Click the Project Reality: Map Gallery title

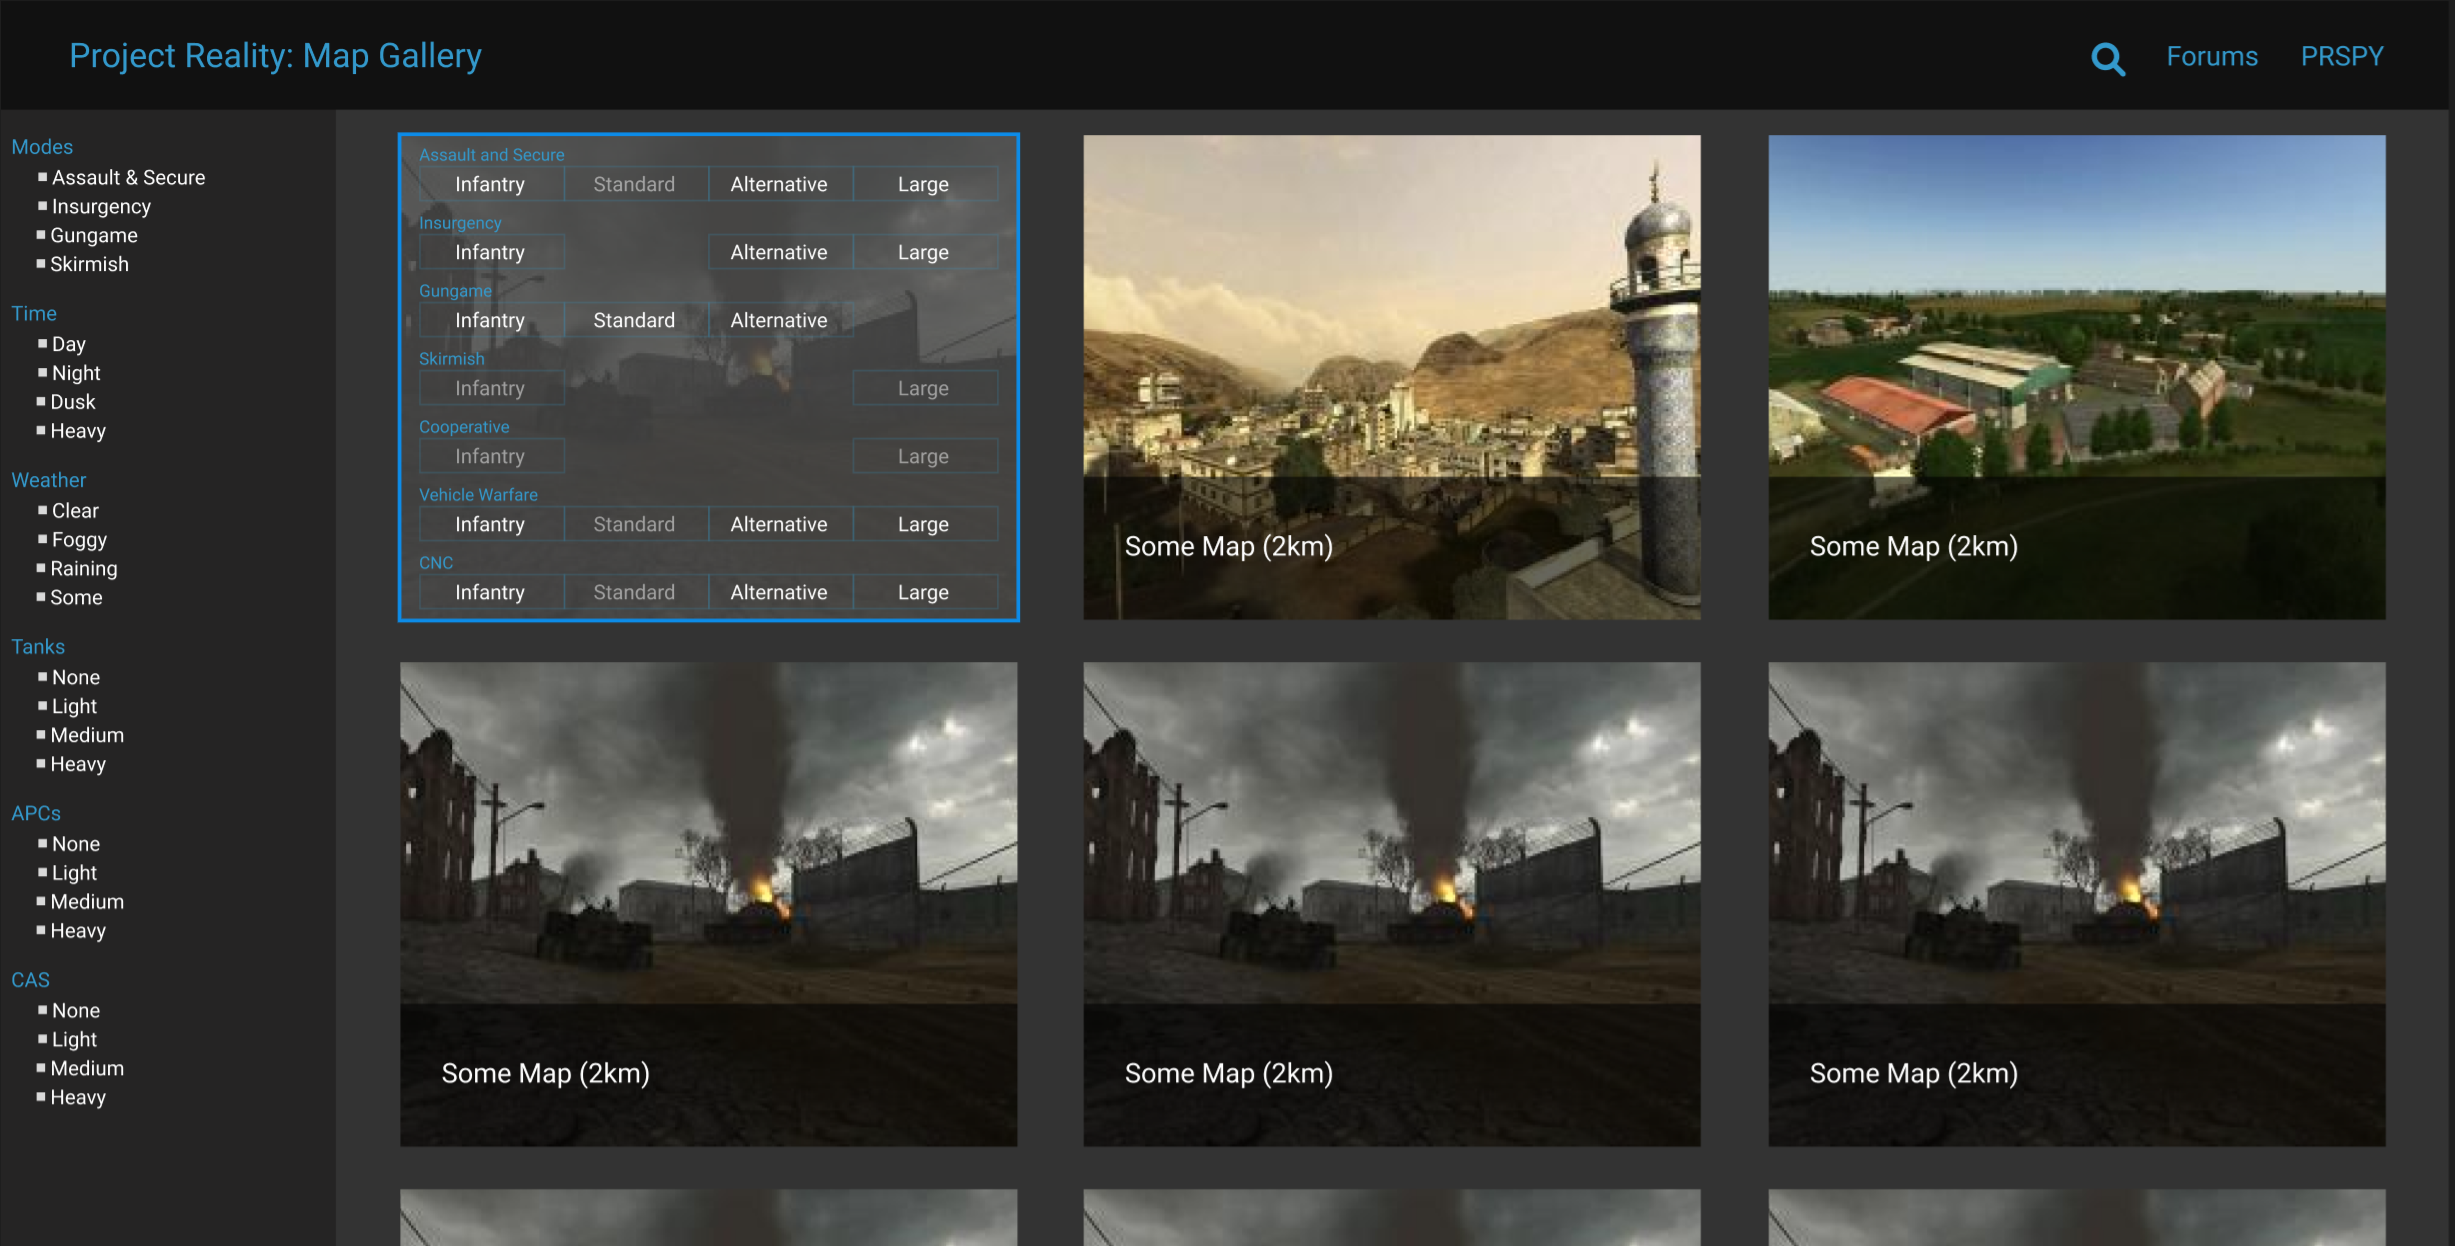pyautogui.click(x=275, y=56)
